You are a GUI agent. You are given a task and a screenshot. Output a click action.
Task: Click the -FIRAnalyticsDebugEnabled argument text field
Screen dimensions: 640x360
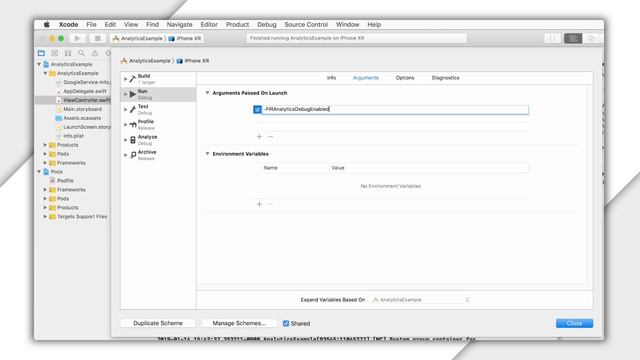pos(395,109)
